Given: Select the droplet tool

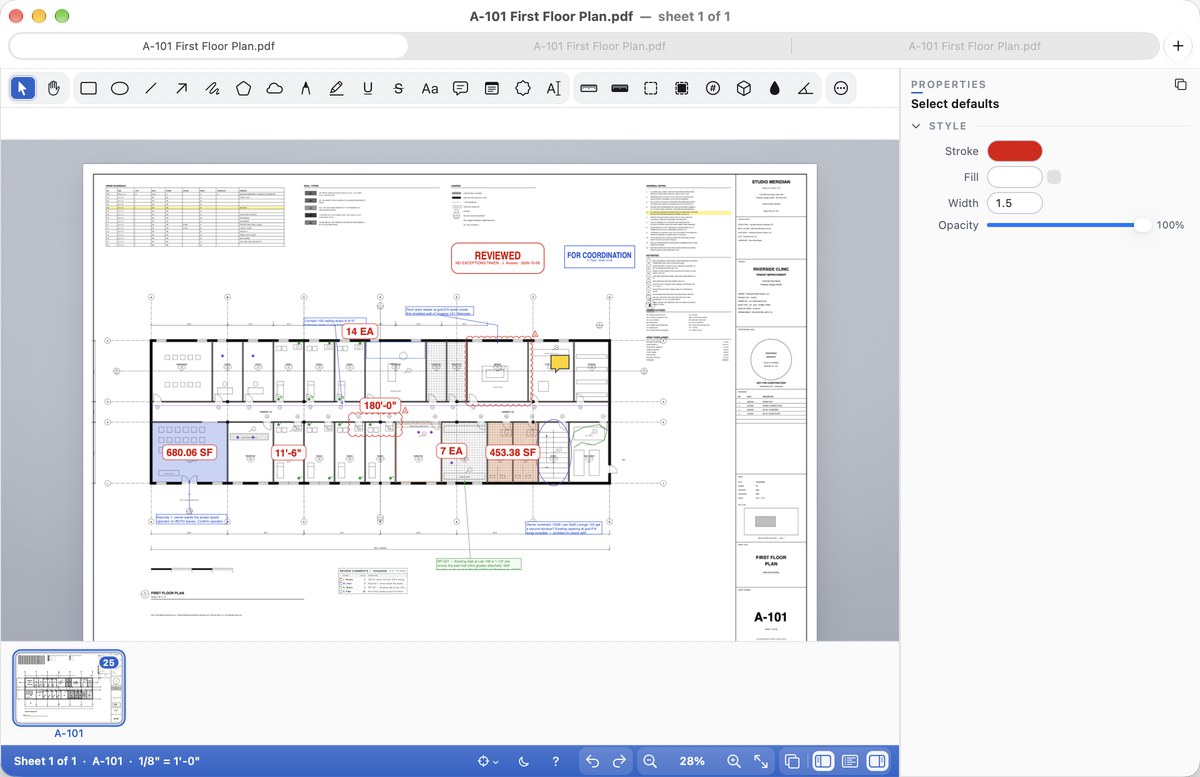Looking at the screenshot, I should [774, 88].
